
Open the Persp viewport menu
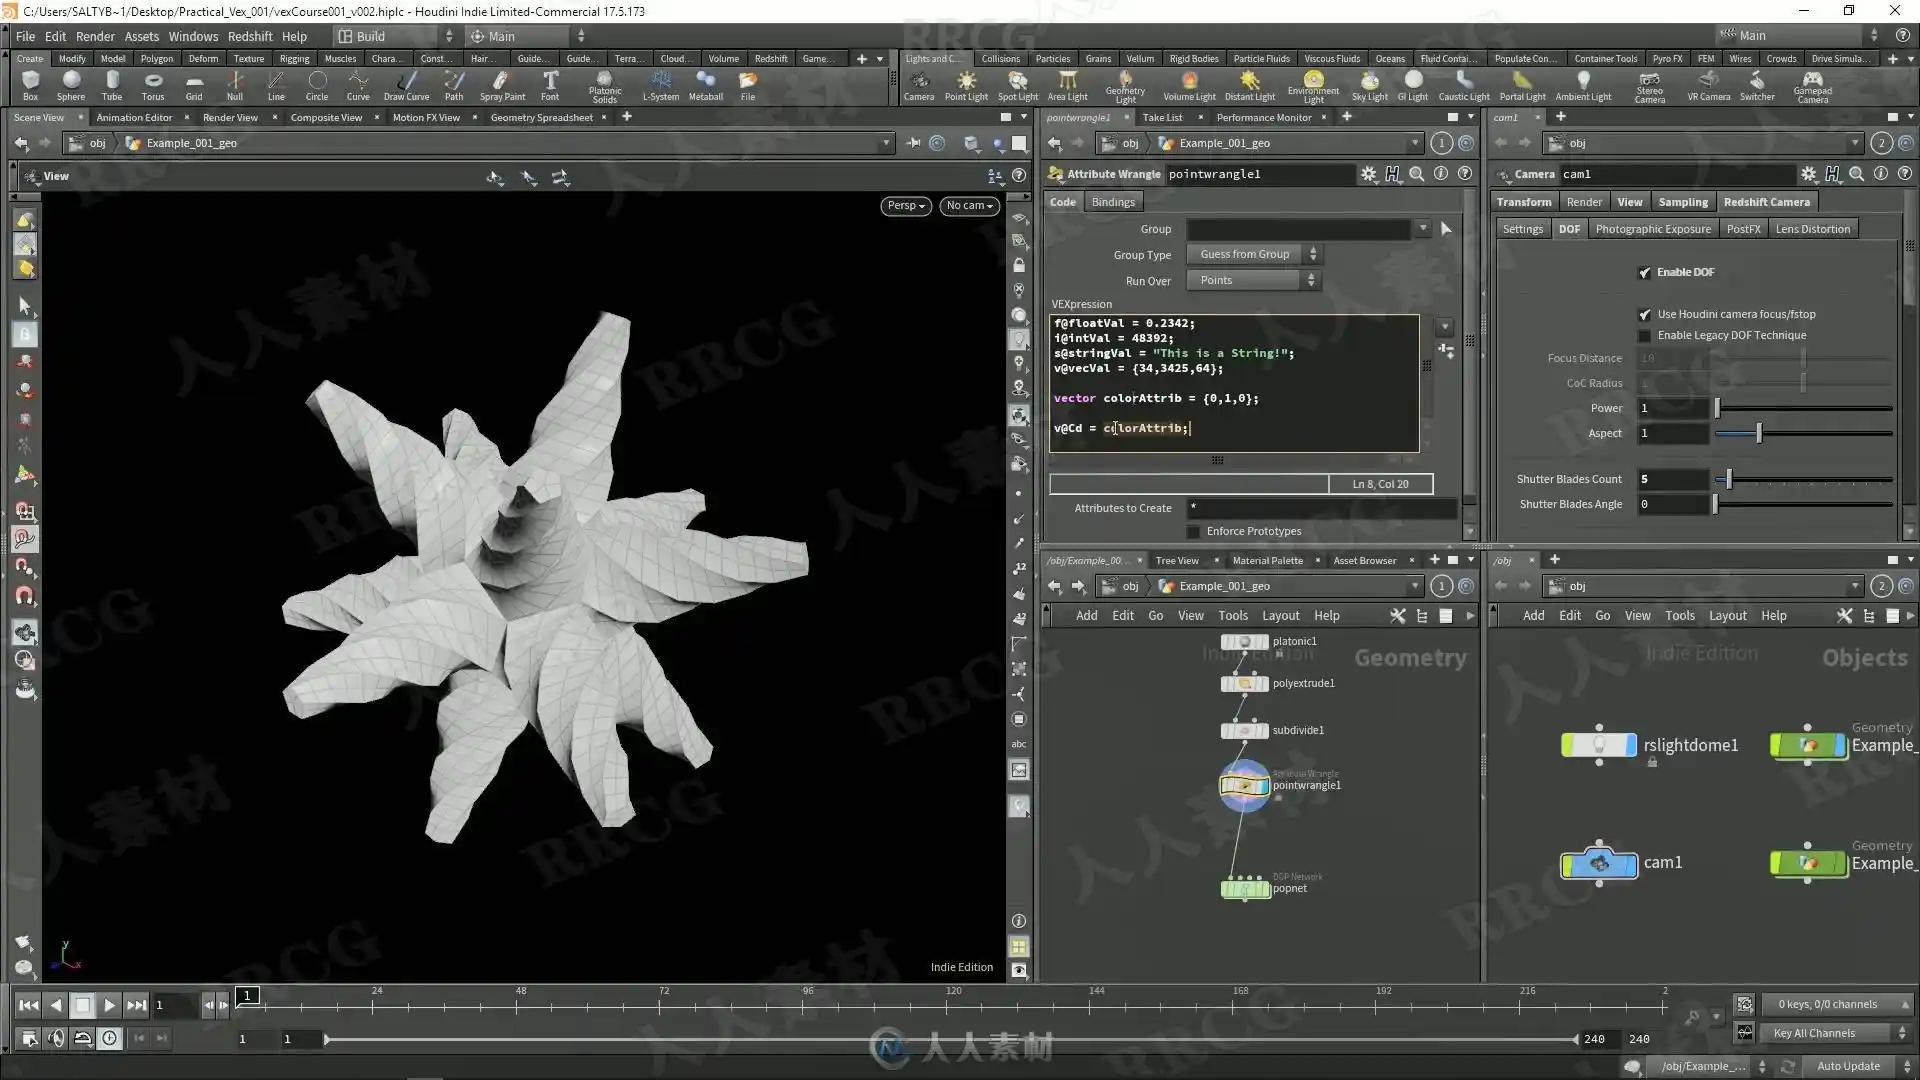click(906, 205)
